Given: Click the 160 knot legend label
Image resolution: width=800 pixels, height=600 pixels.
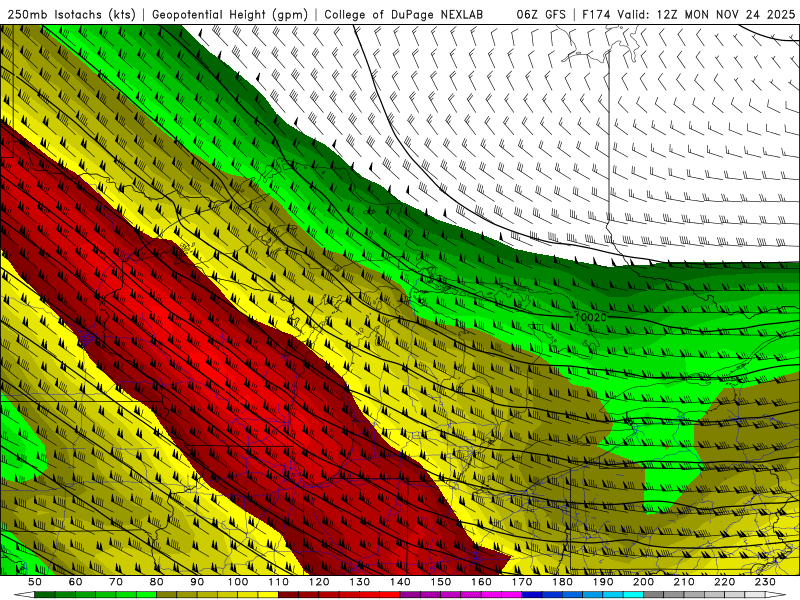Looking at the screenshot, I should (x=481, y=582).
